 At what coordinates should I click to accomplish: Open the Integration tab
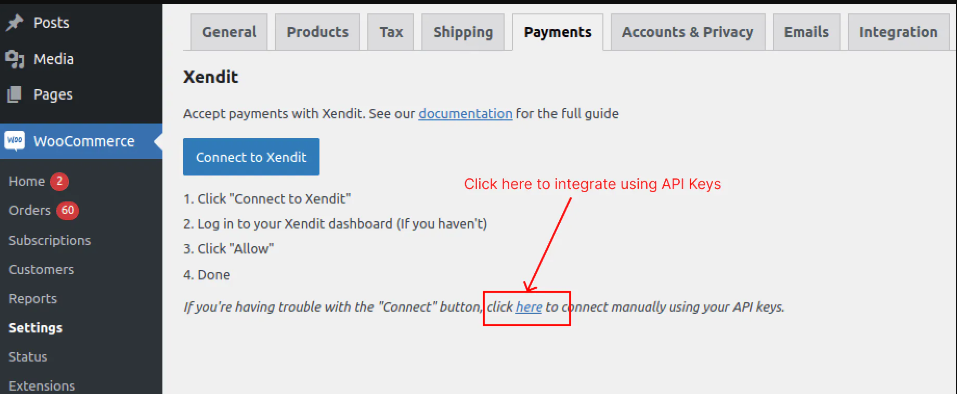point(898,32)
